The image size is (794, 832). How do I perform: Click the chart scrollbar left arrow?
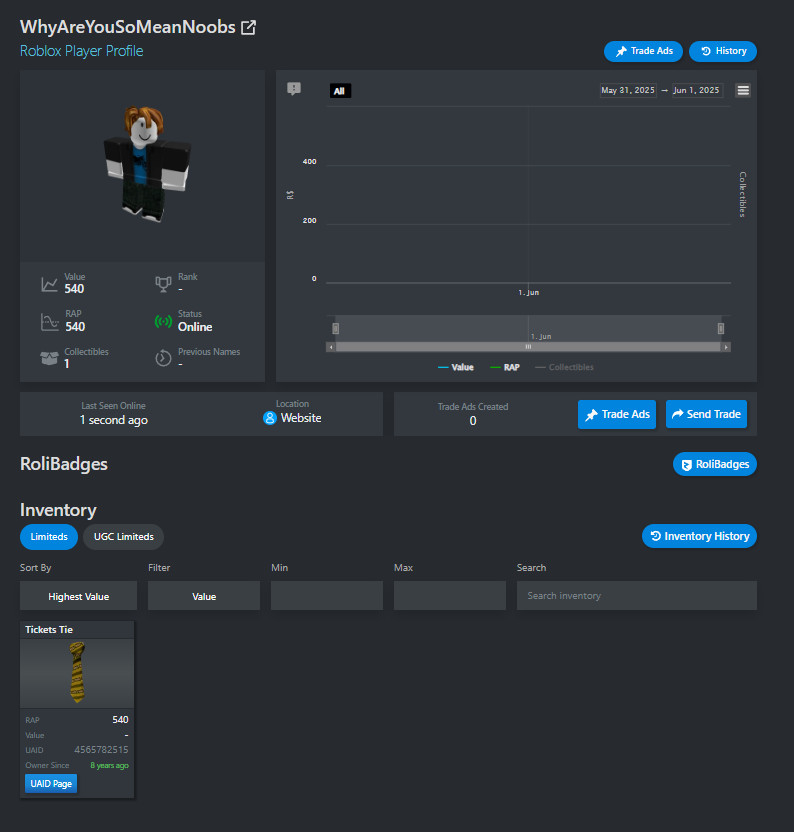tap(331, 347)
